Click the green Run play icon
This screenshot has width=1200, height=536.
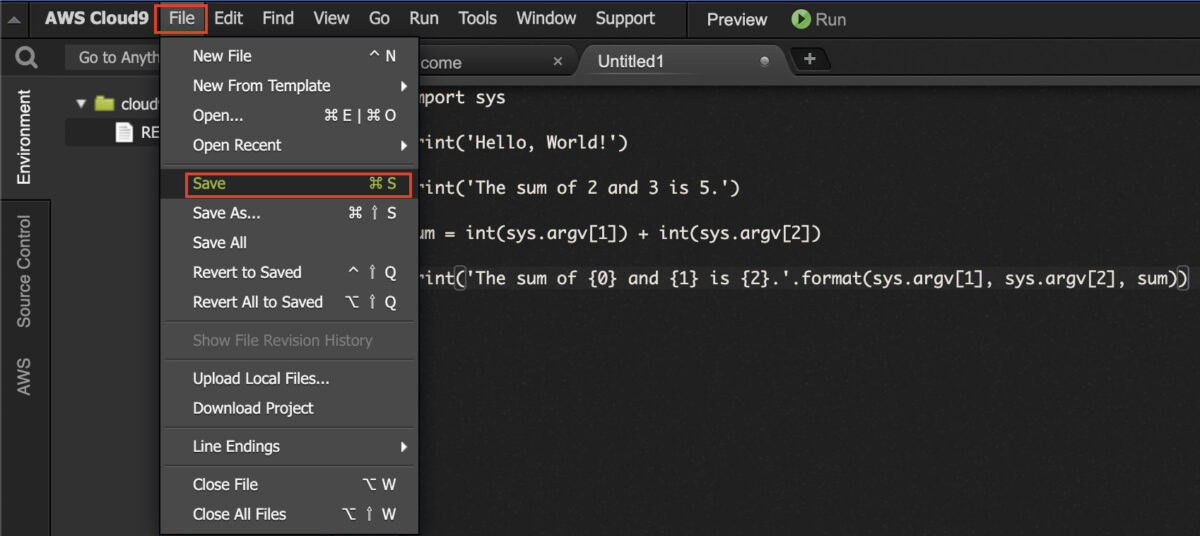pyautogui.click(x=801, y=19)
